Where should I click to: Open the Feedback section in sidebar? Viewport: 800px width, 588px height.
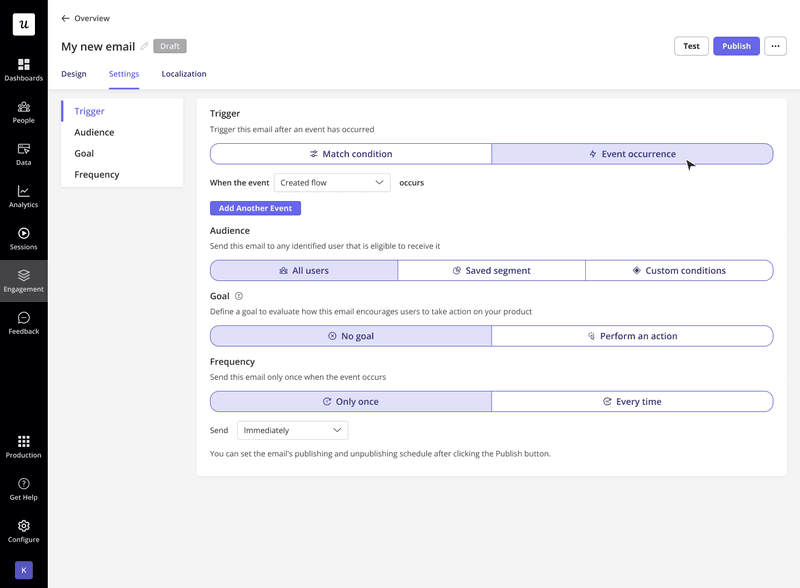(x=23, y=324)
